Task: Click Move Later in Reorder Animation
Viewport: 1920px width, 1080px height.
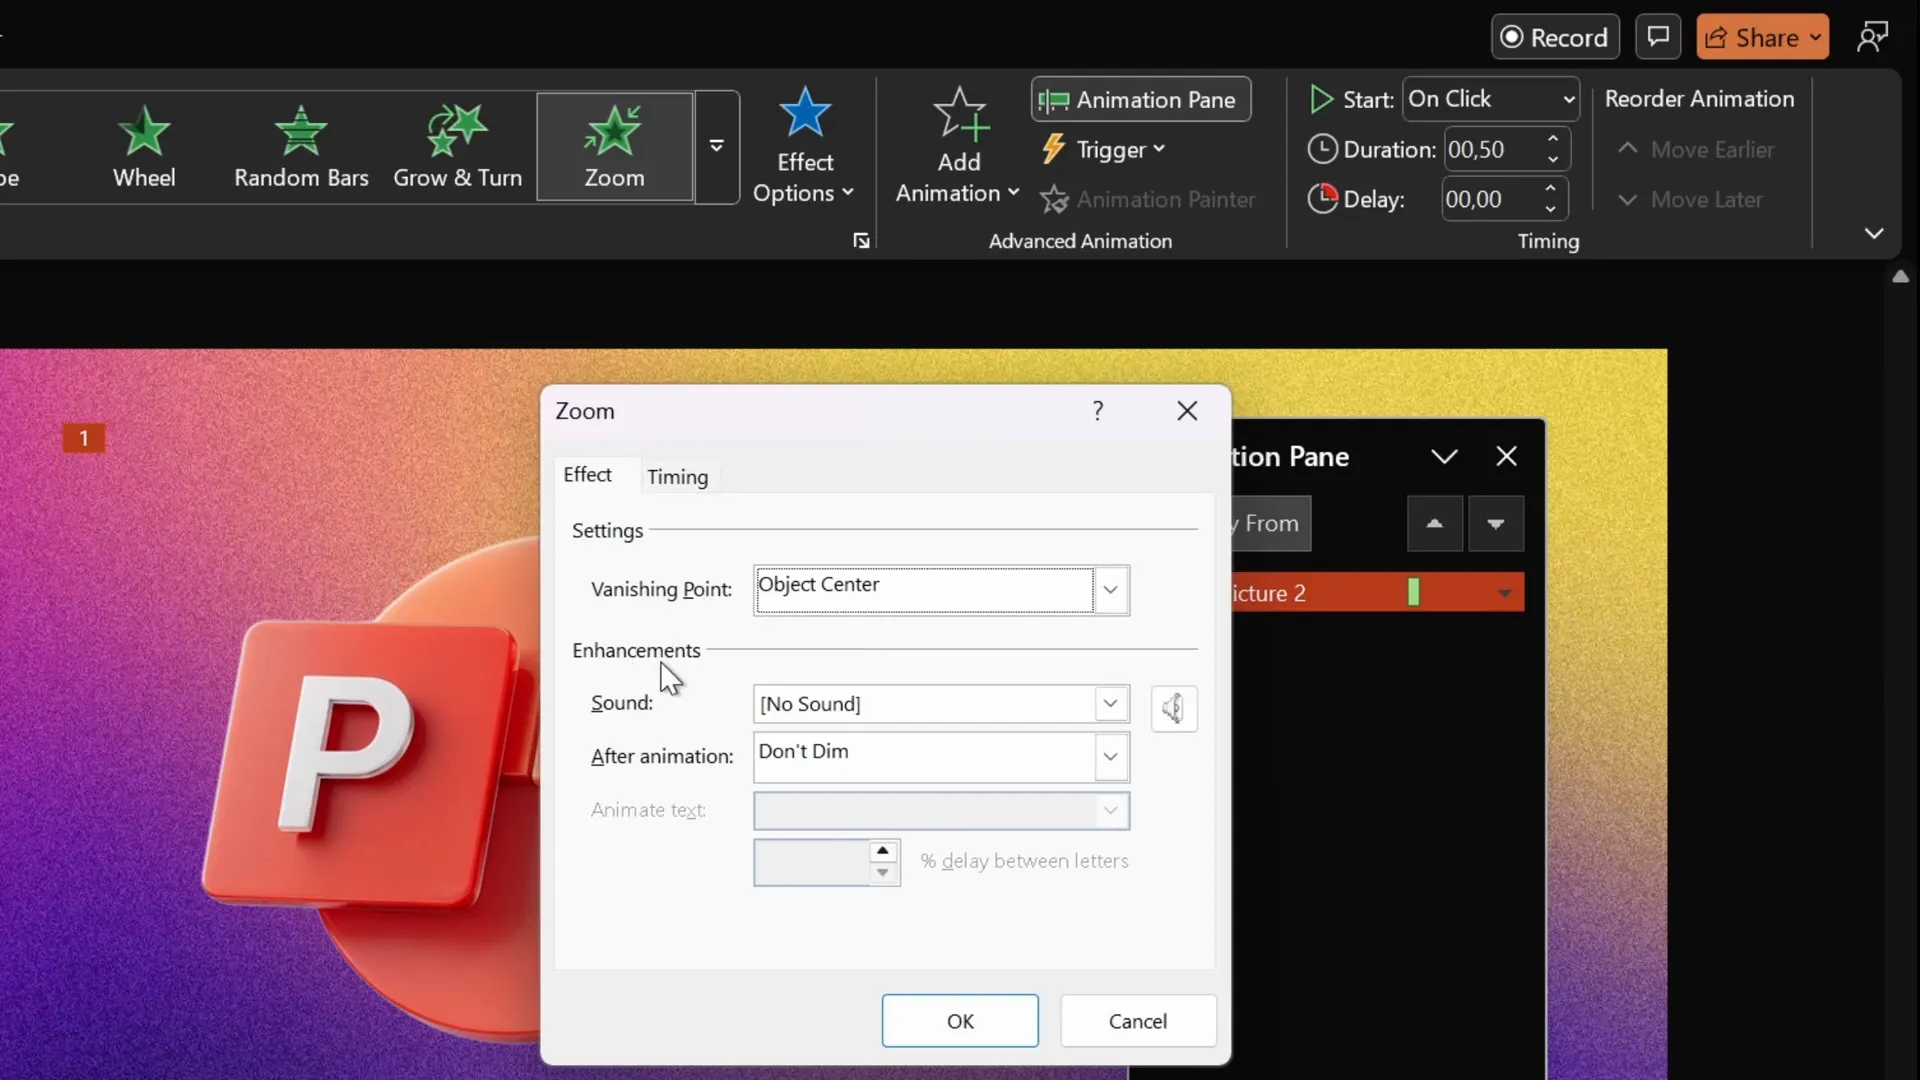Action: 1690,199
